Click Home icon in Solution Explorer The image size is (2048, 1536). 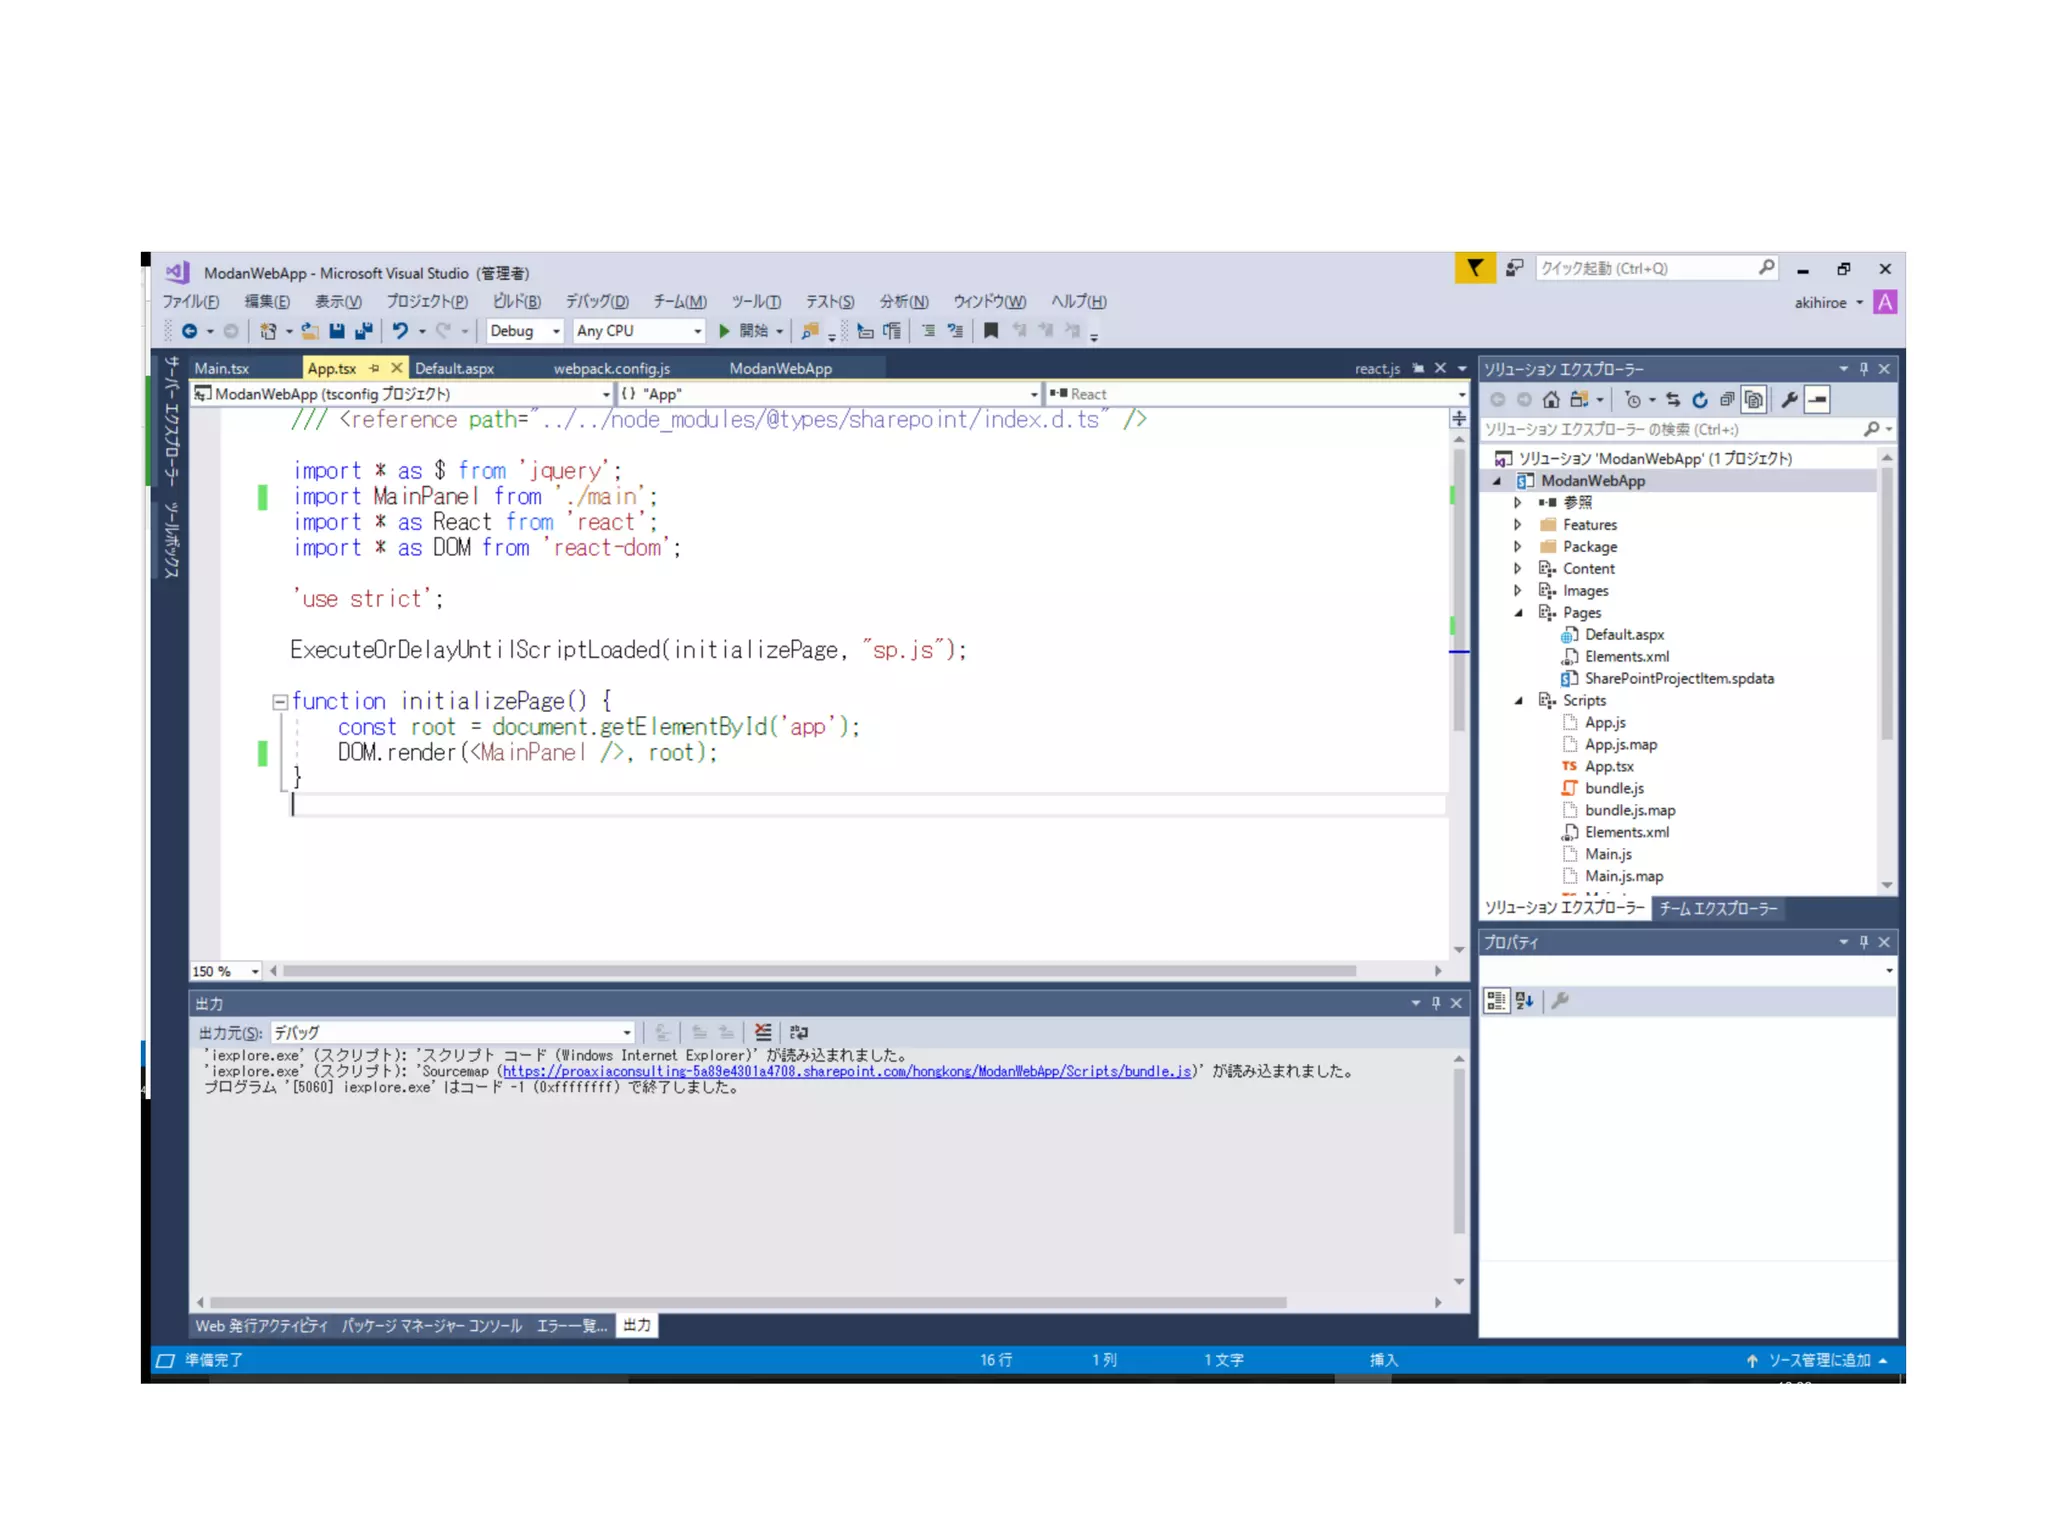[1551, 400]
